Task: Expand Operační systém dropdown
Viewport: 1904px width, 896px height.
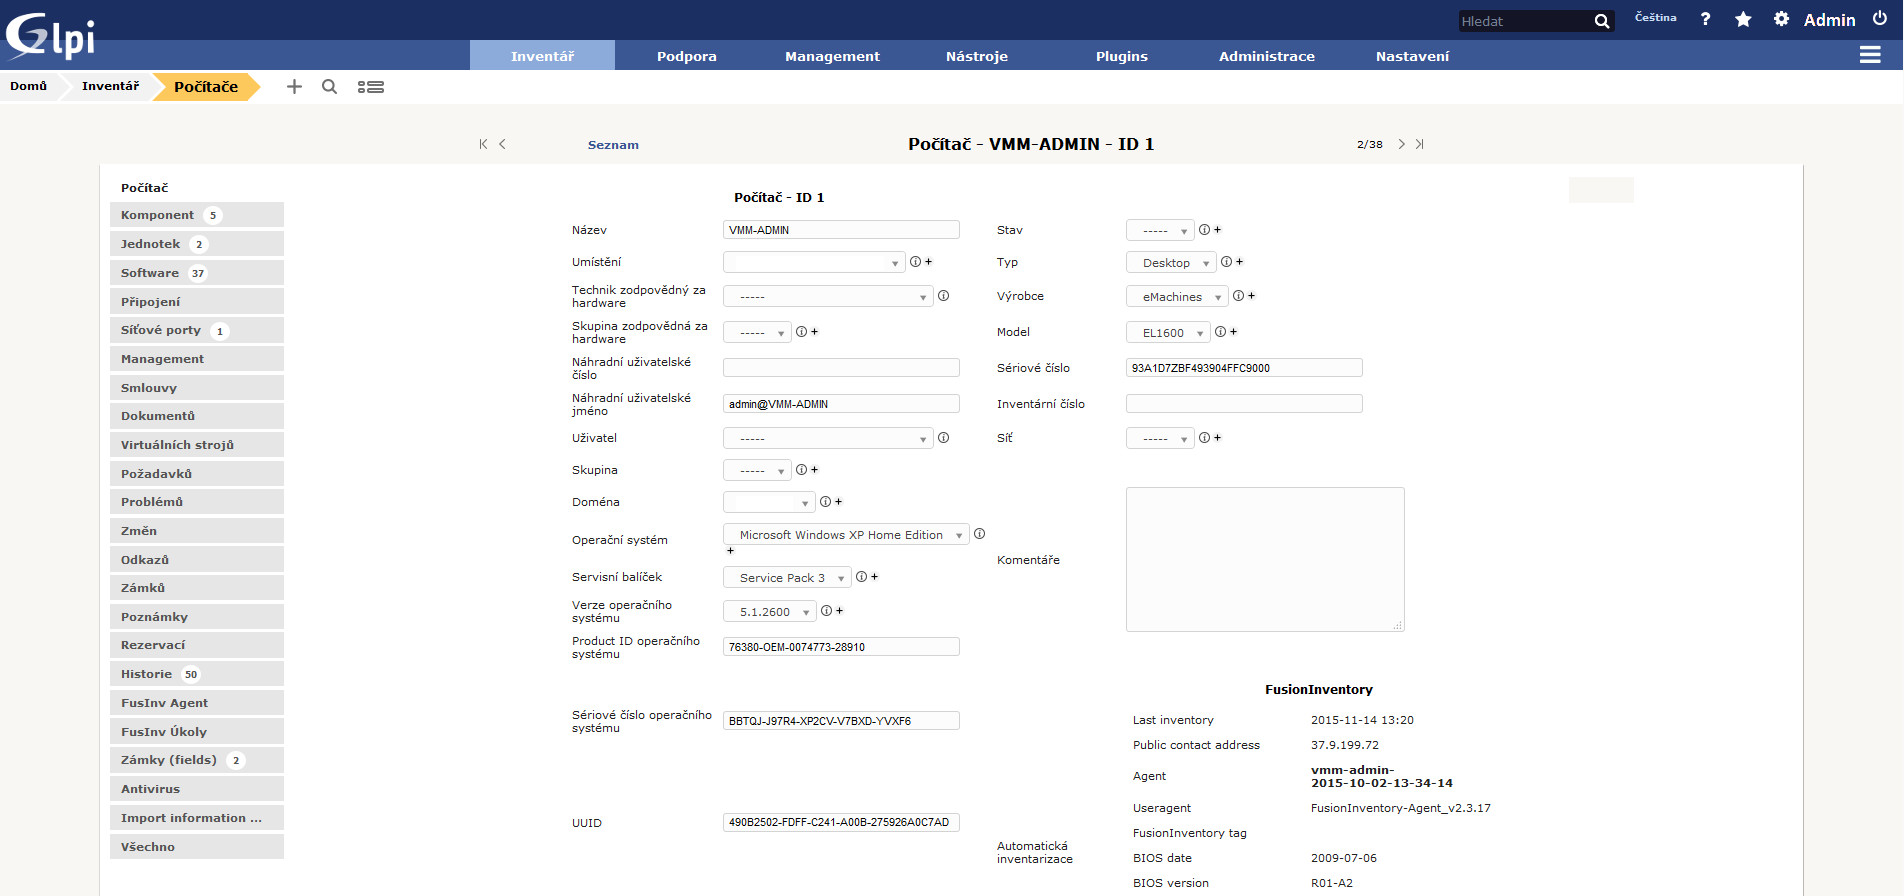Action: [x=845, y=535]
